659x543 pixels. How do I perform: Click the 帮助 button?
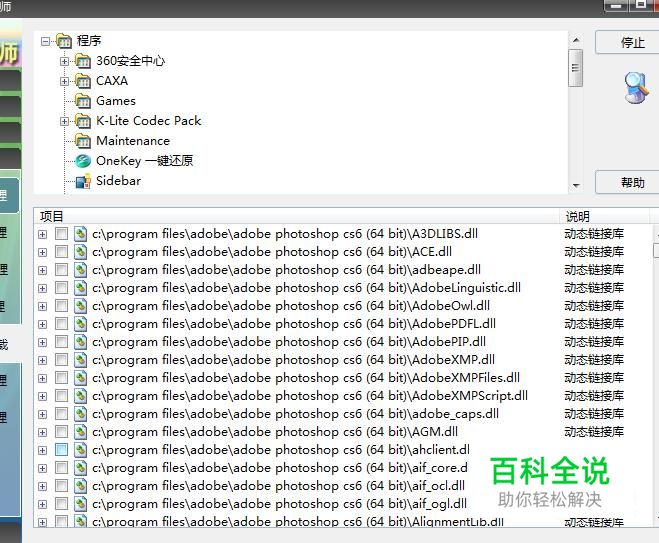coord(627,182)
